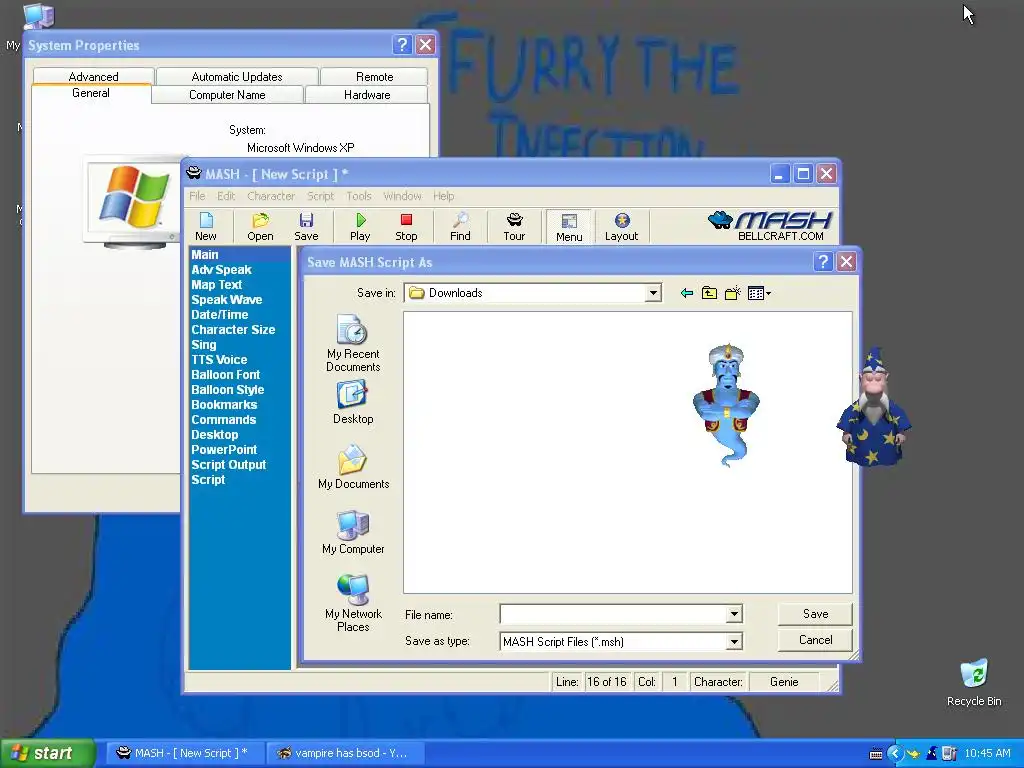
Task: Select My Recent Documents in the places bar
Action: tap(353, 343)
